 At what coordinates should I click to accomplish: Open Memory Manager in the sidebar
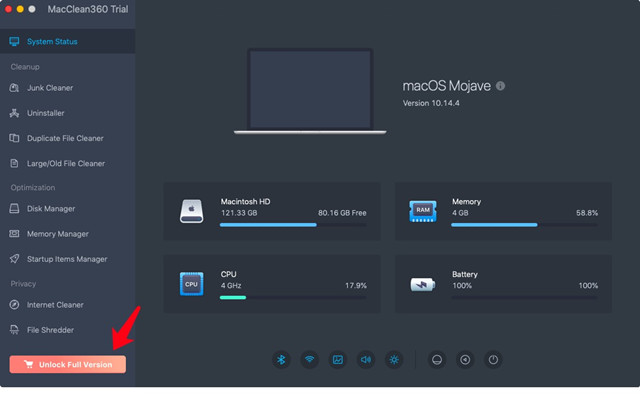tap(68, 234)
